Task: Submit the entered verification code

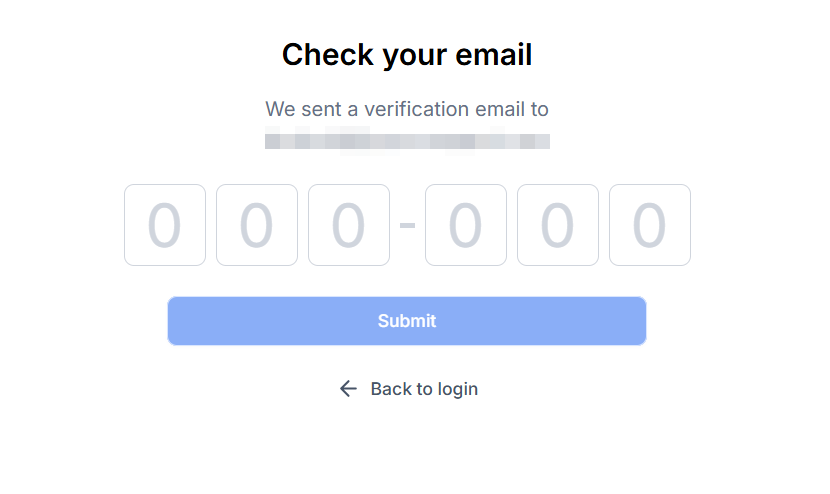Action: tap(407, 321)
